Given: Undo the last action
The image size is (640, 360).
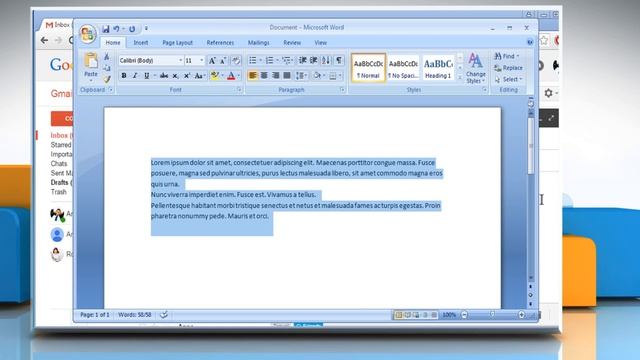Looking at the screenshot, I should point(116,29).
